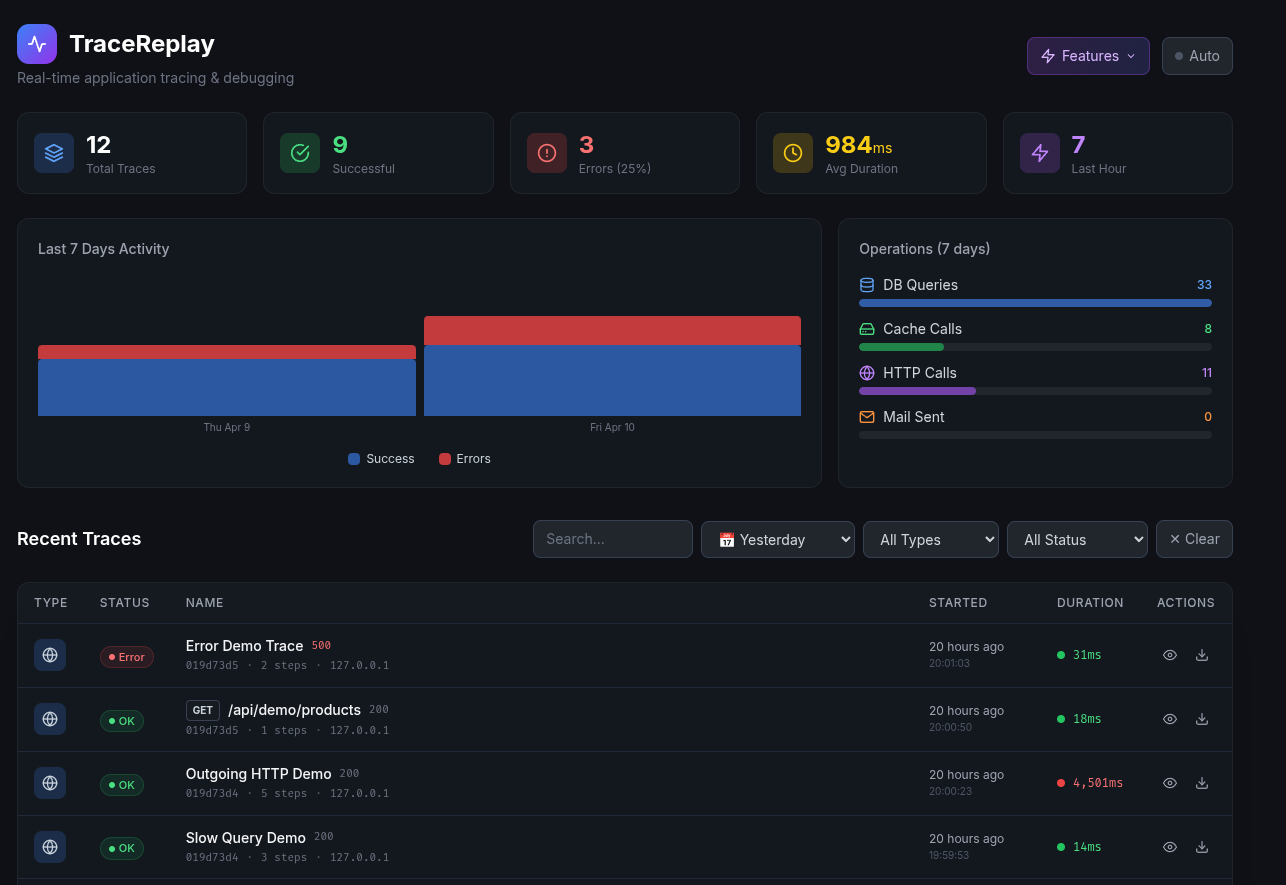Click the Total Traces layers icon

(54, 153)
